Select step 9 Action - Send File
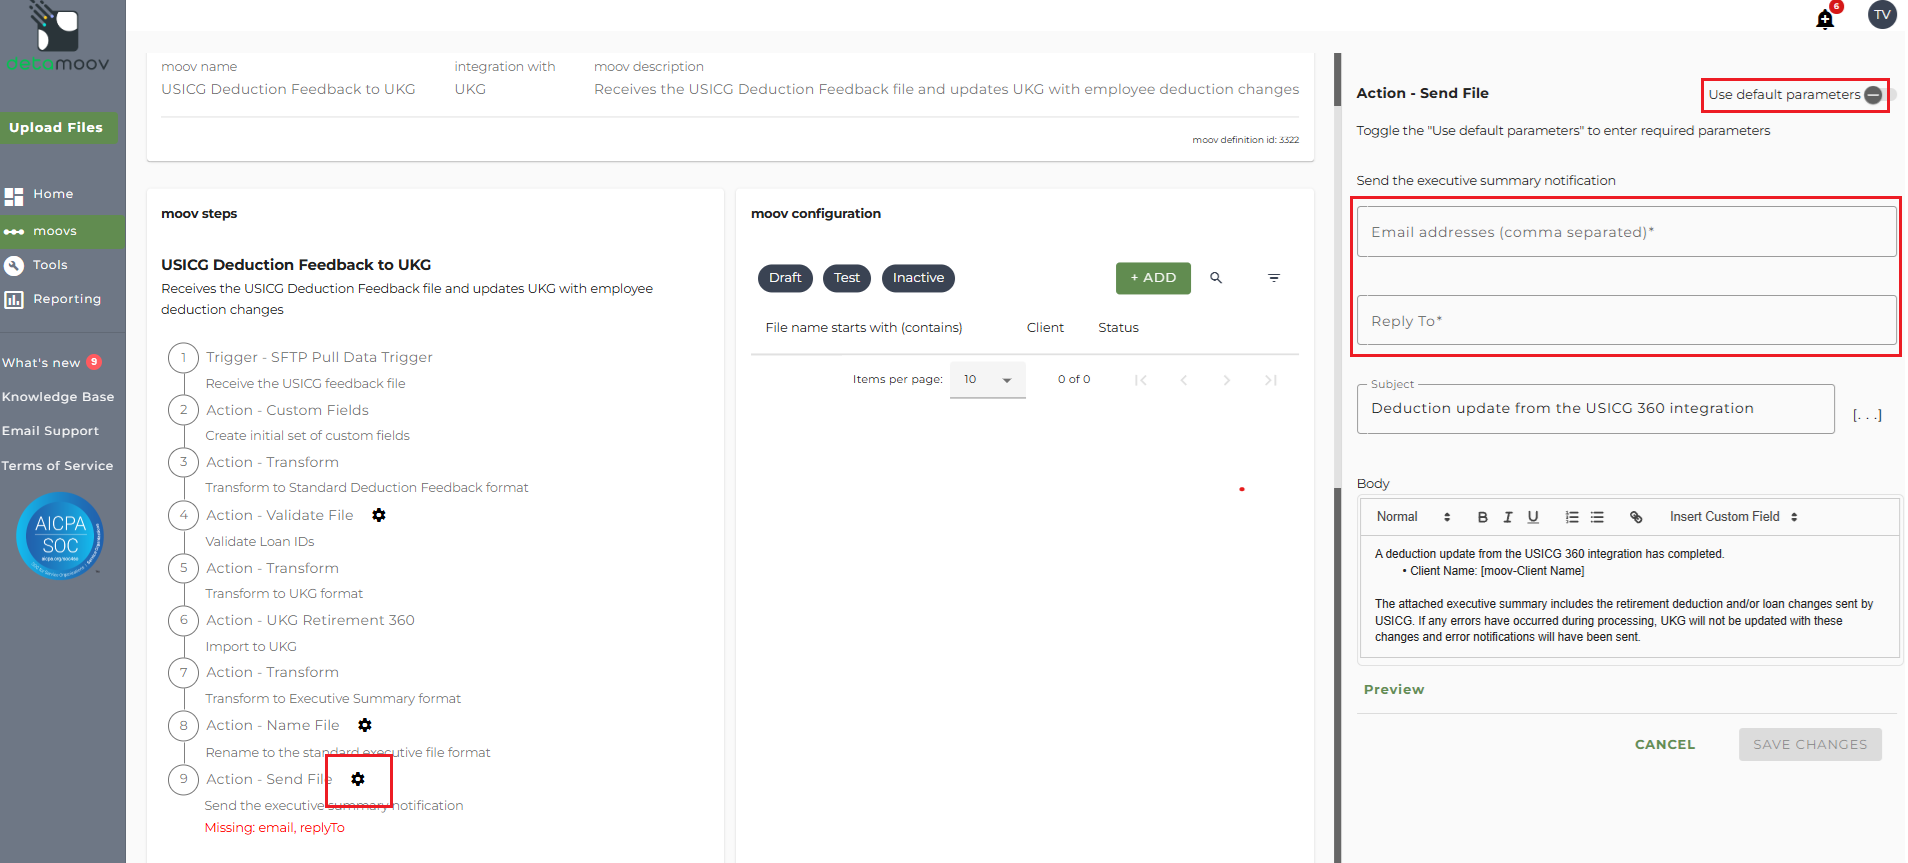Viewport: 1908px width, 863px height. click(268, 779)
